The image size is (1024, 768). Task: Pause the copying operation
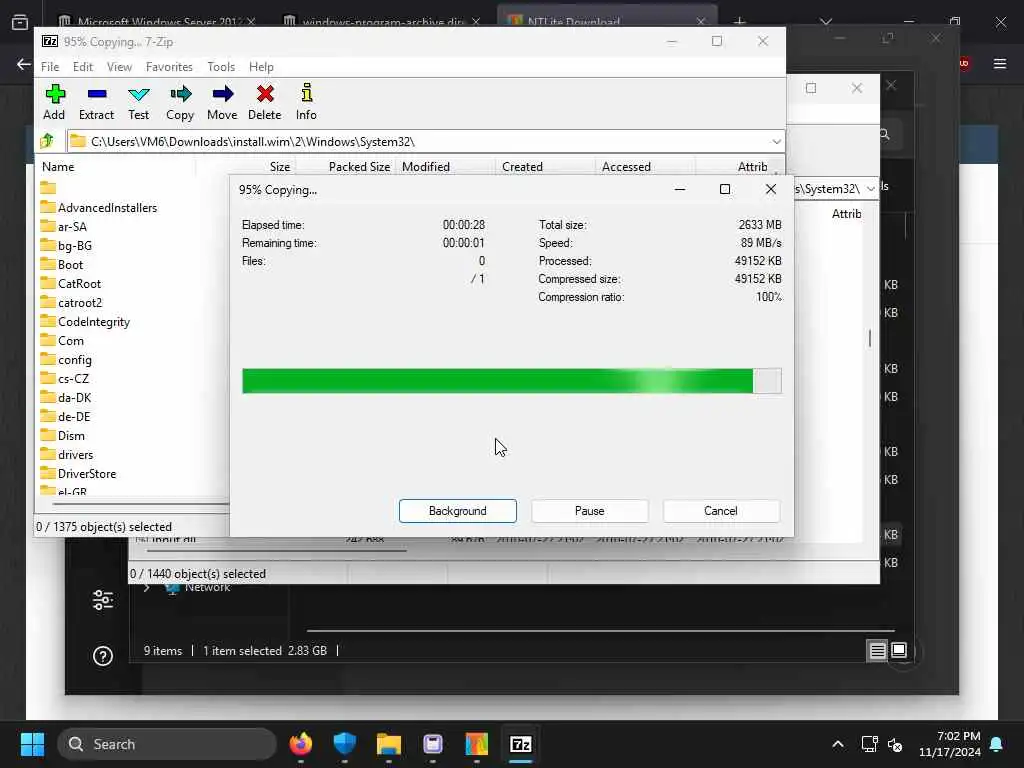(x=590, y=511)
